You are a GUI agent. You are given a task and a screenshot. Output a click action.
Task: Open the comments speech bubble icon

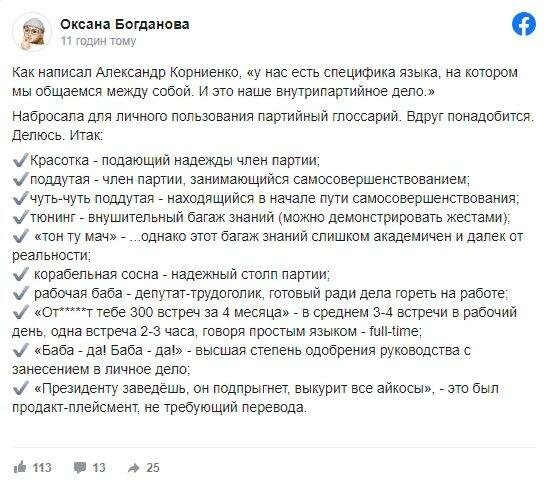pos(80,468)
